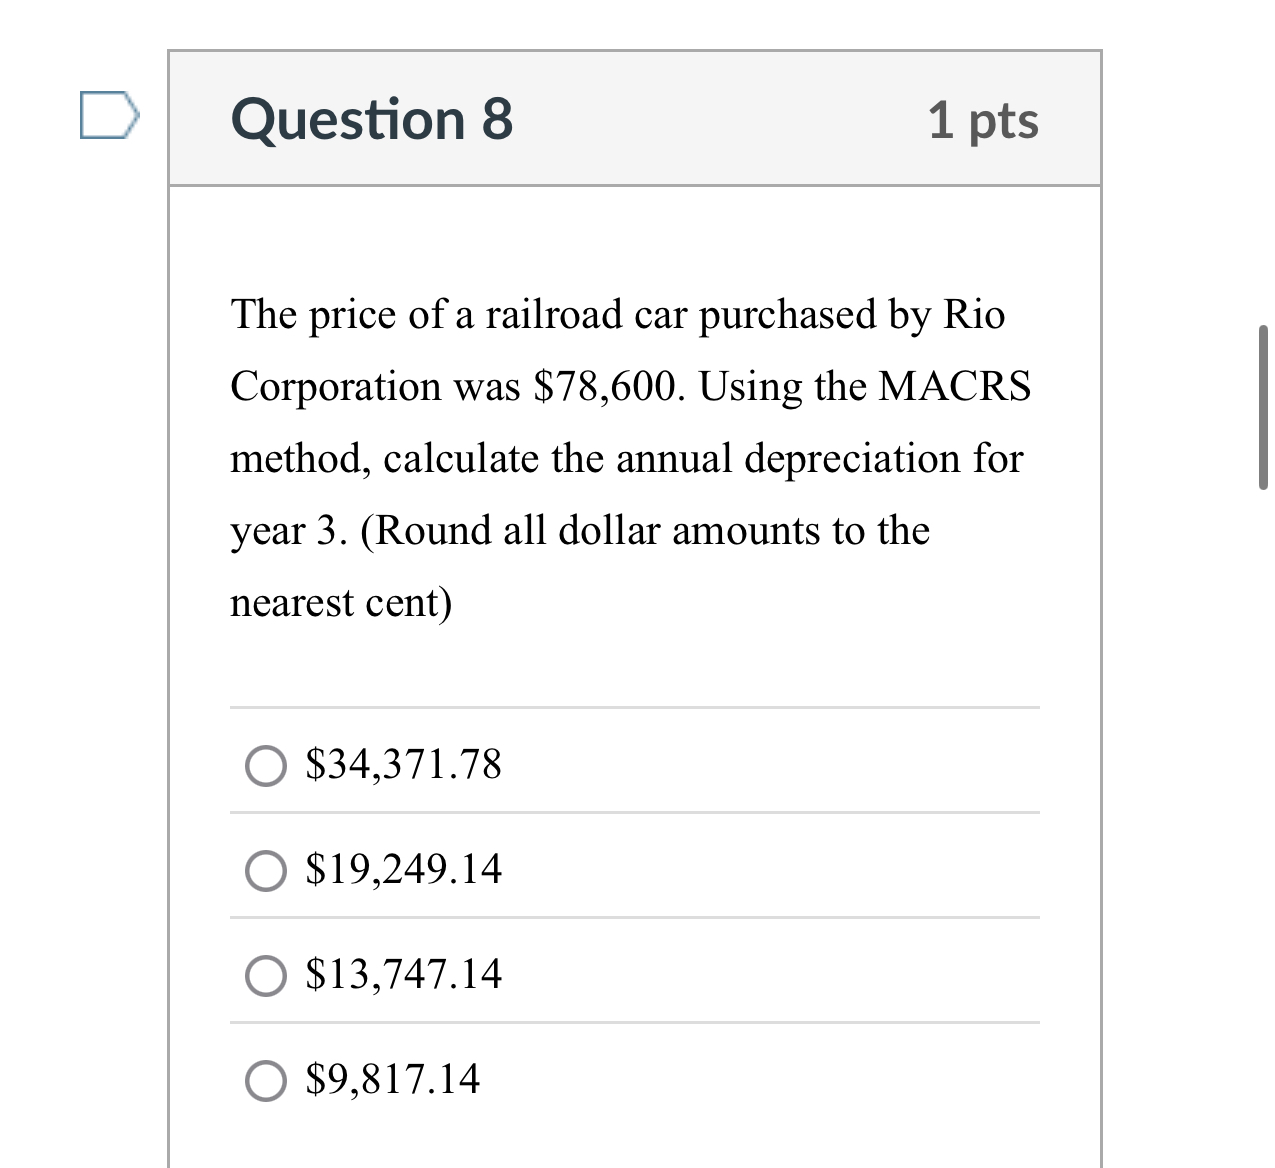Click the 1 pts label
Viewport: 1275px width, 1168px height.
[984, 120]
